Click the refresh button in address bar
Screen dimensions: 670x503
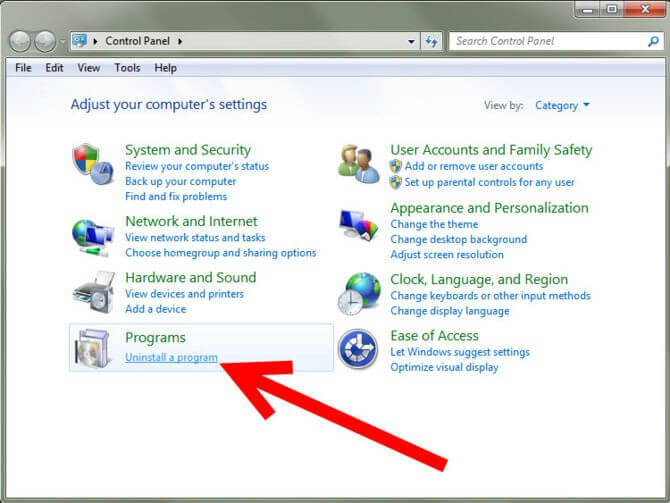pos(431,41)
